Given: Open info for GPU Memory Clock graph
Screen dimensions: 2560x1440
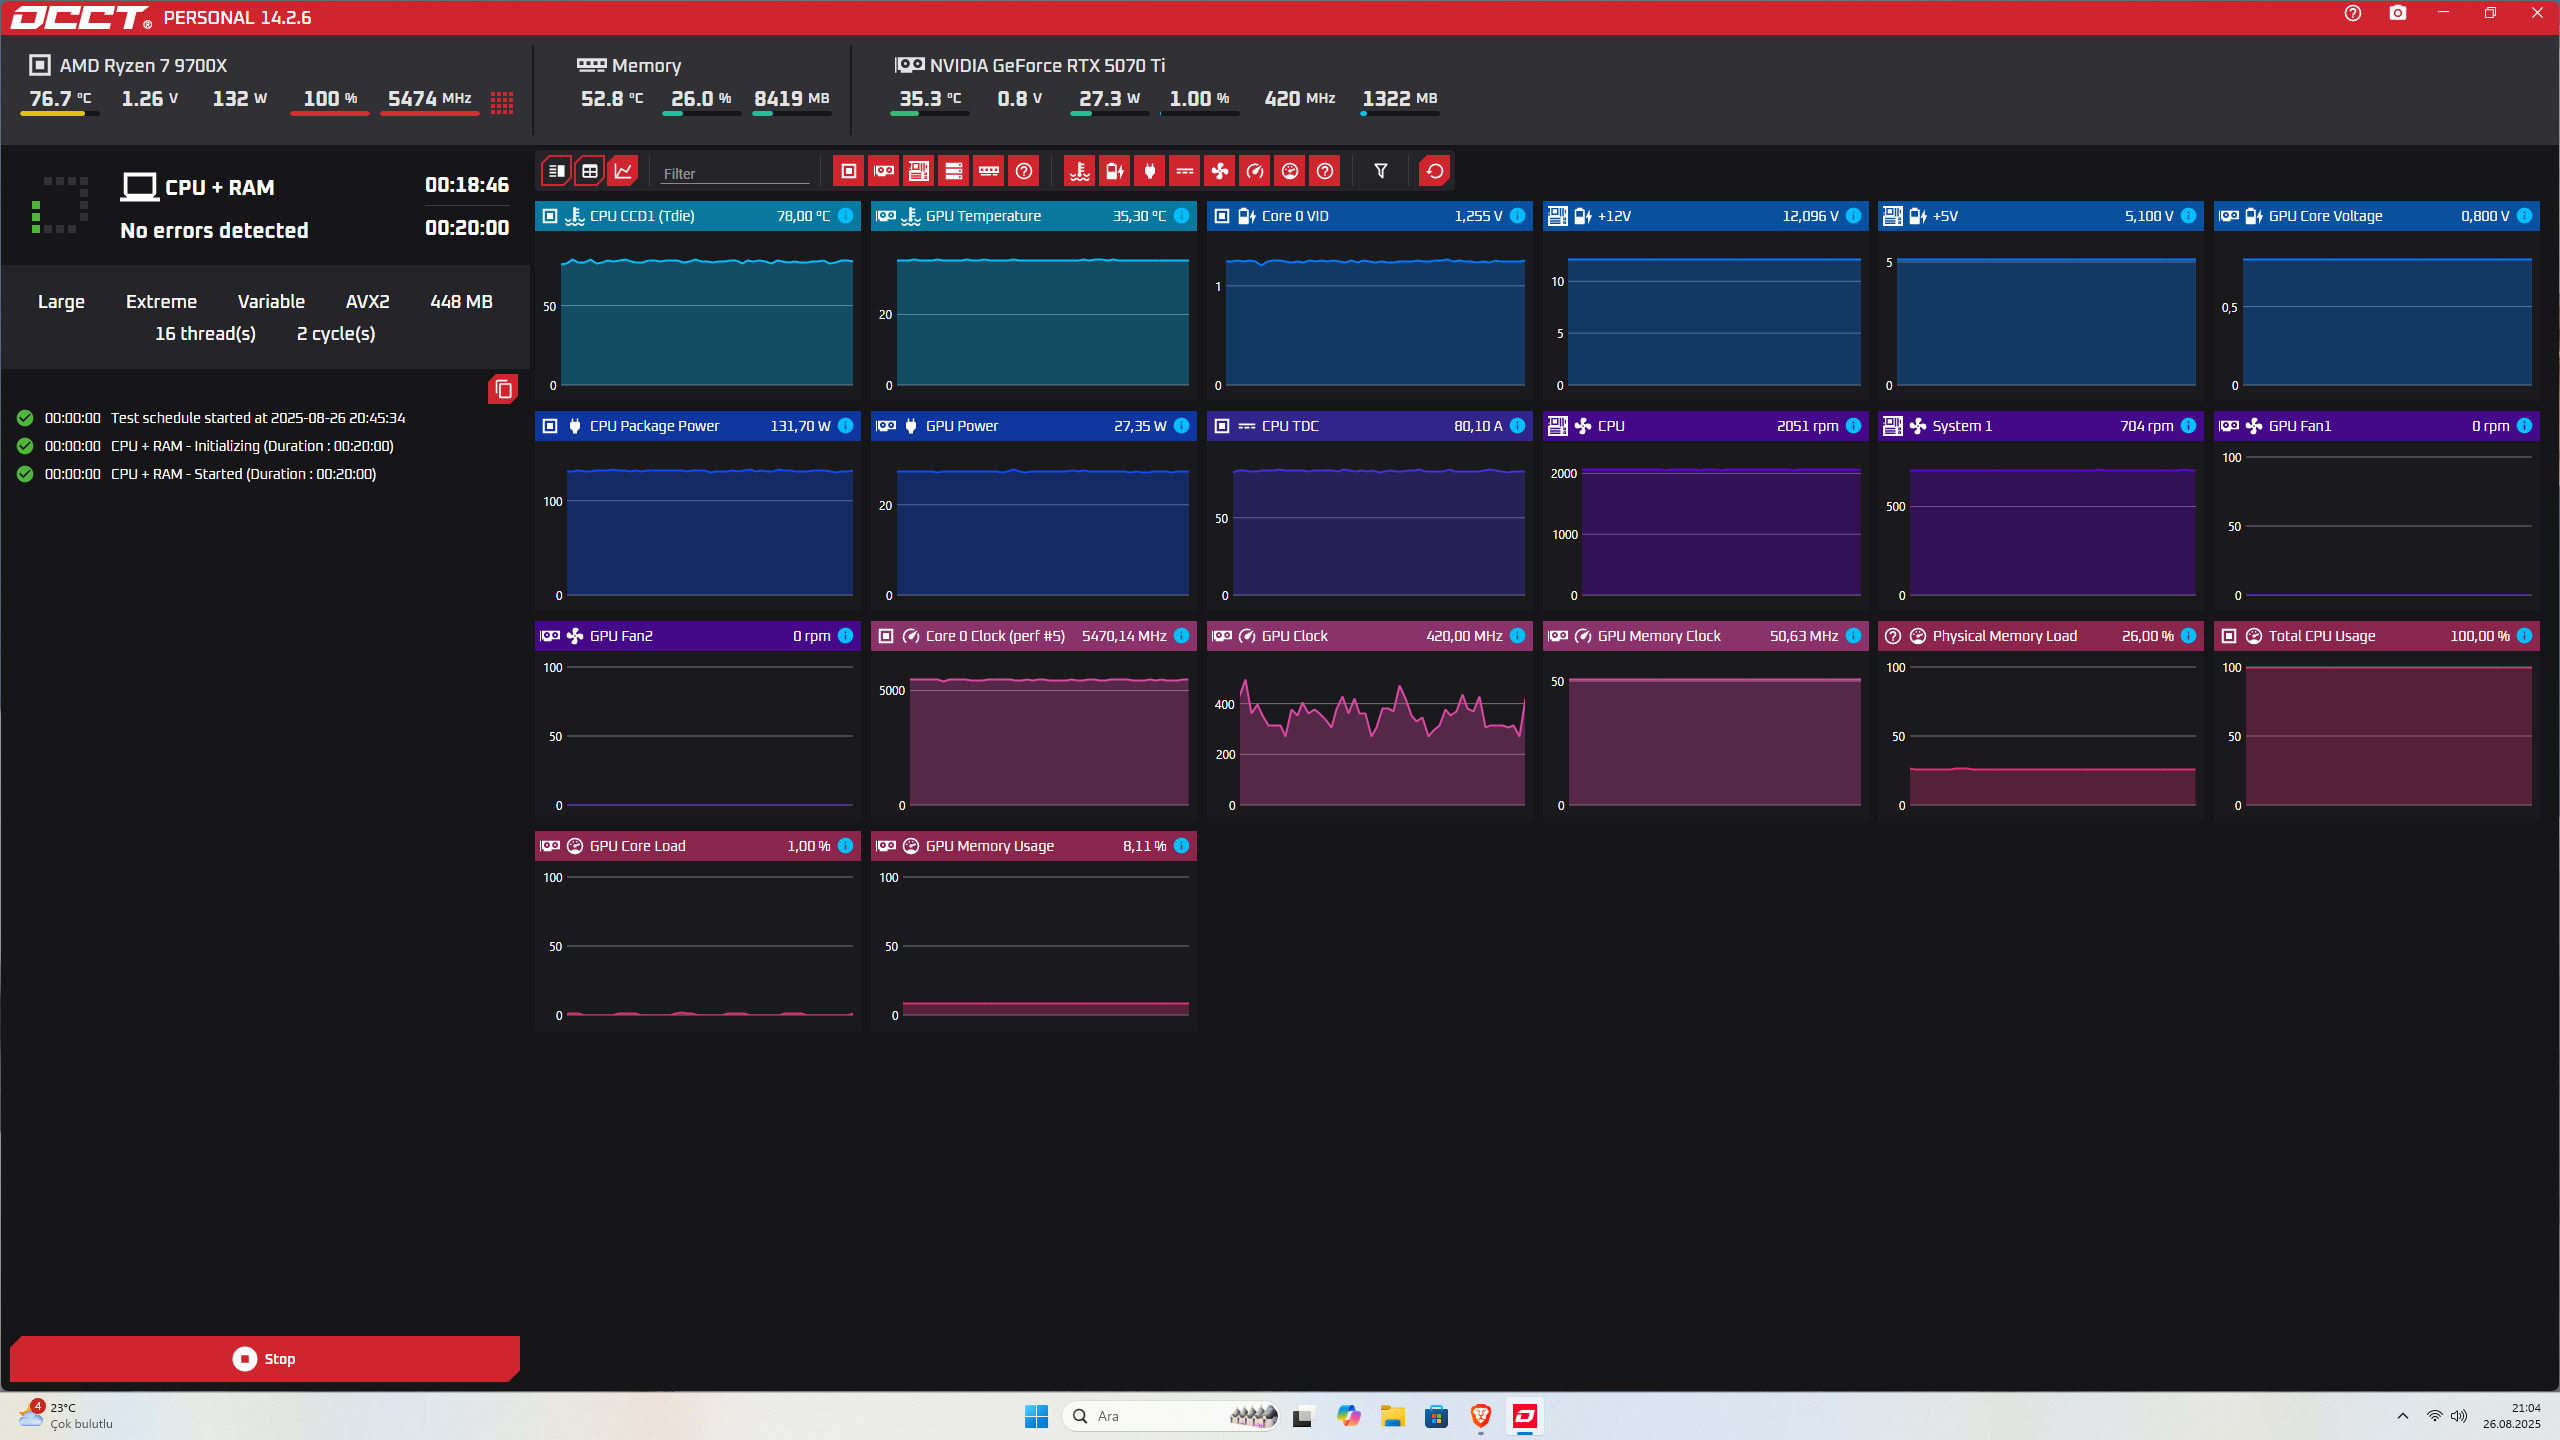Looking at the screenshot, I should point(1854,636).
